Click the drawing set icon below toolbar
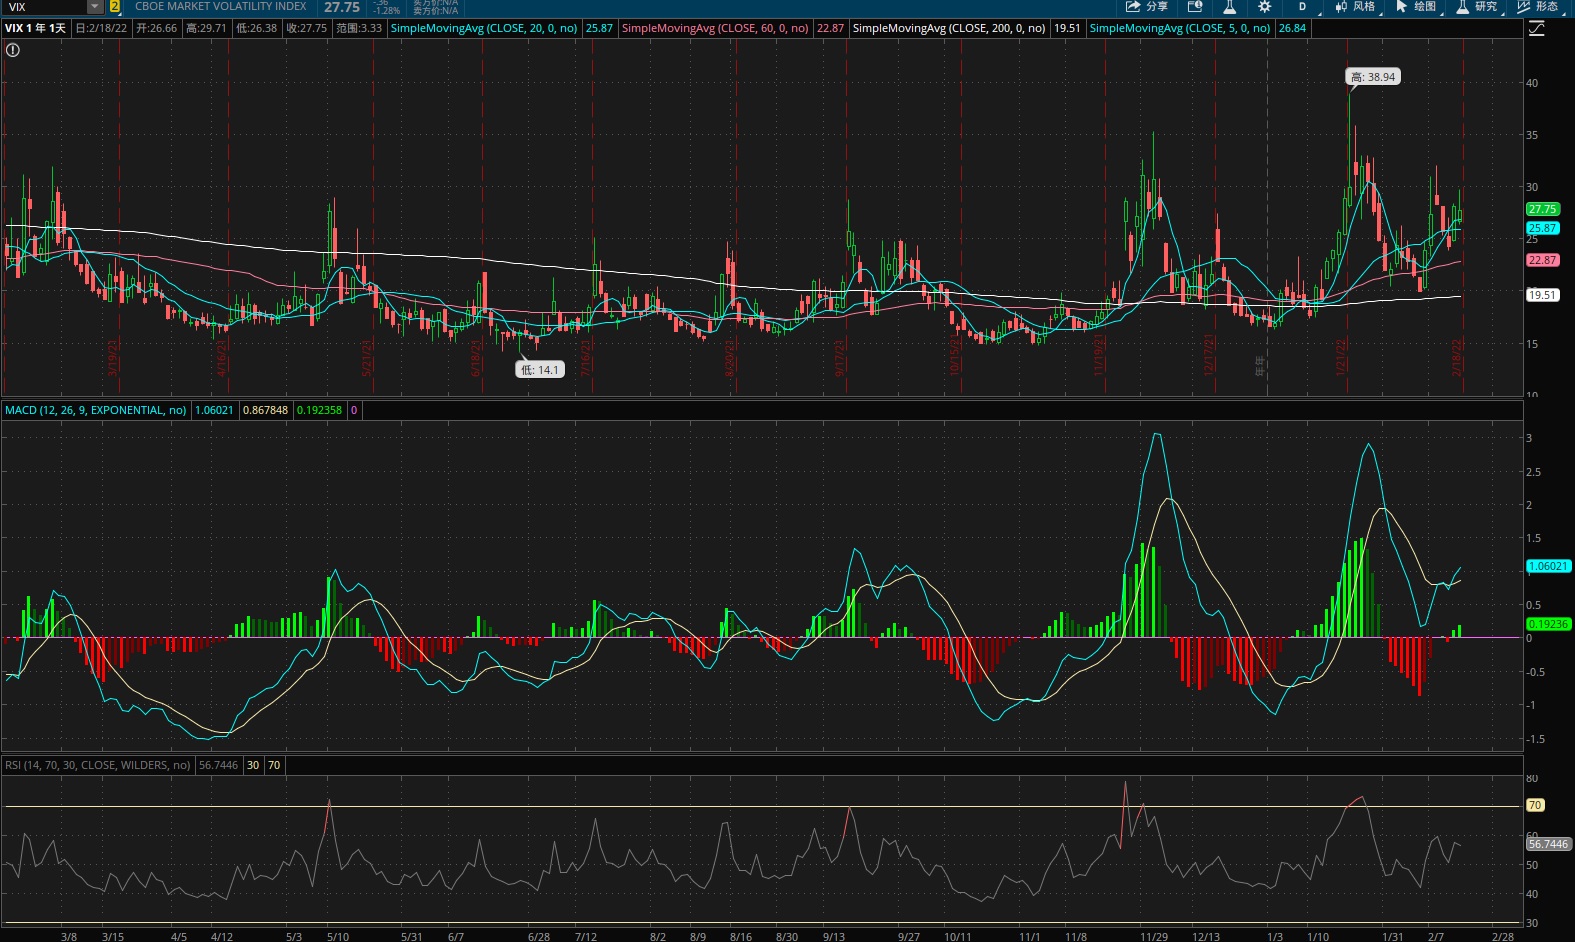Viewport: 1575px width, 942px height. click(x=1536, y=28)
